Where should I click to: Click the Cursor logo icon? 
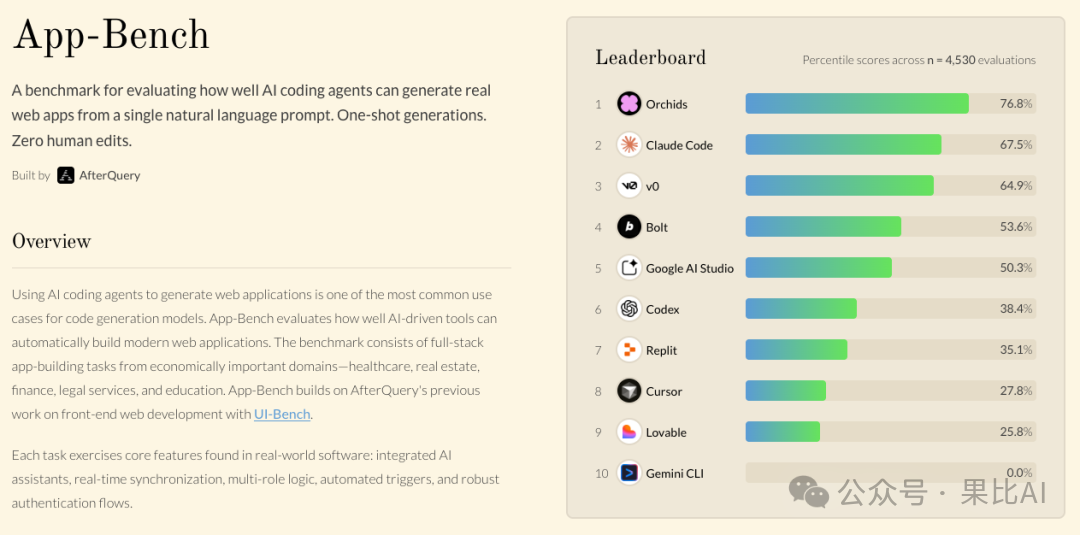[629, 391]
